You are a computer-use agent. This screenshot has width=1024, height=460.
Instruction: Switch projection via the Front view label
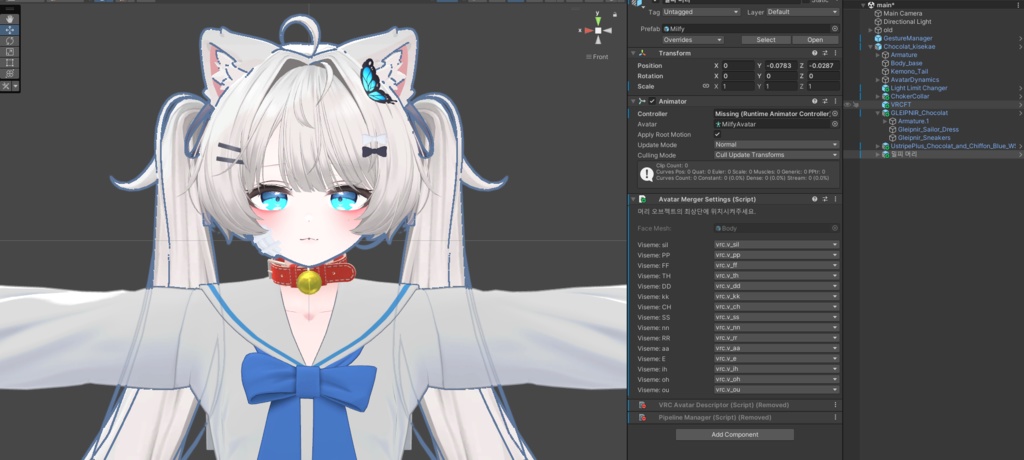[598, 57]
